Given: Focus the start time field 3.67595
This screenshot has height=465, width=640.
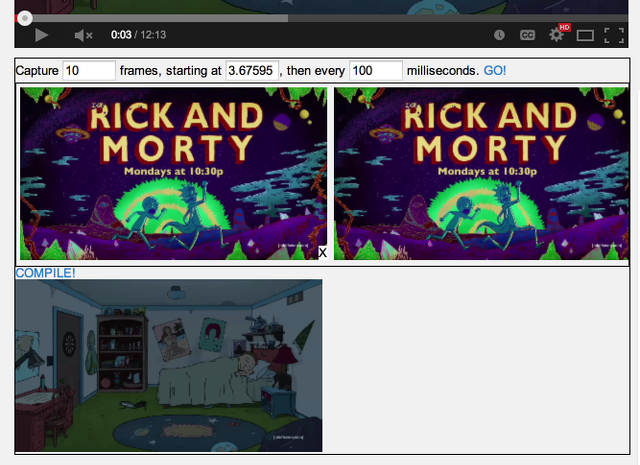Looking at the screenshot, I should pos(252,71).
